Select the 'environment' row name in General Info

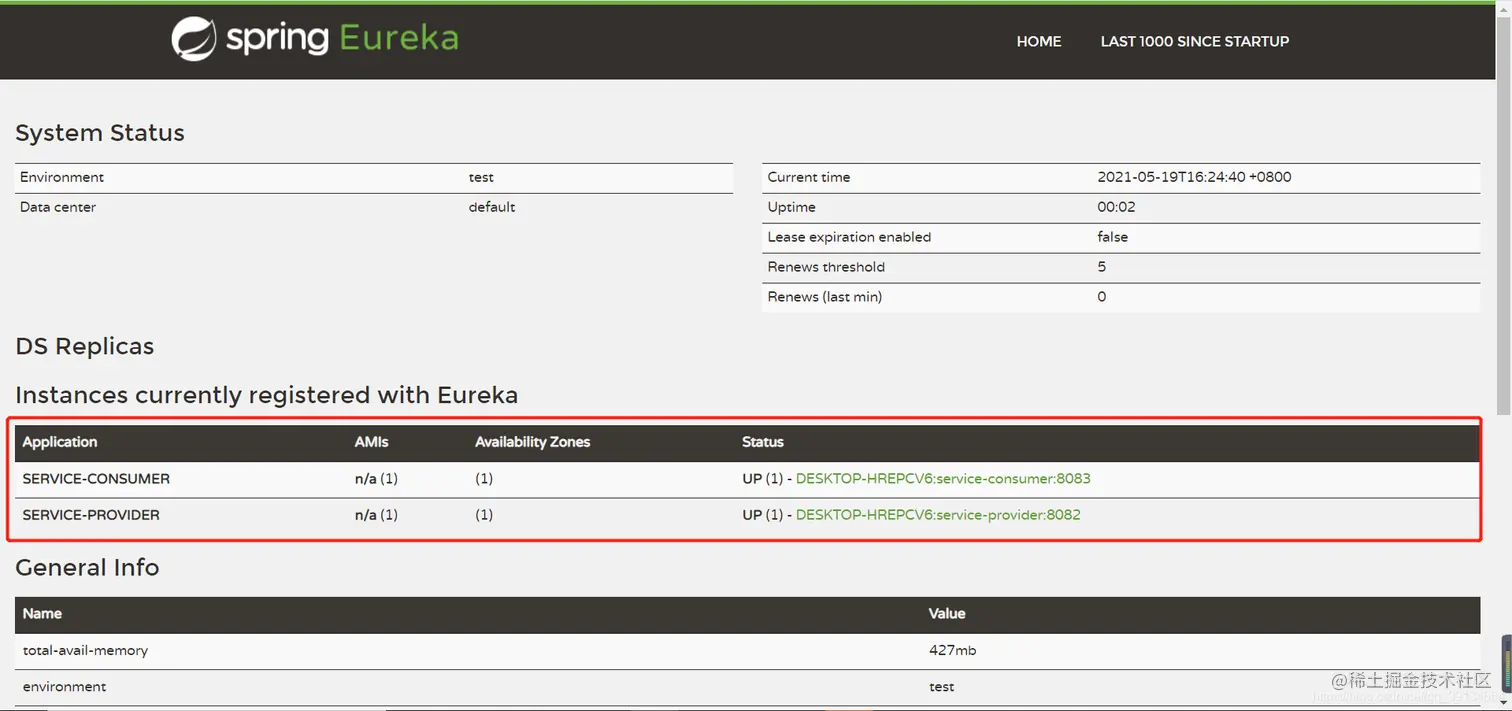[x=64, y=687]
